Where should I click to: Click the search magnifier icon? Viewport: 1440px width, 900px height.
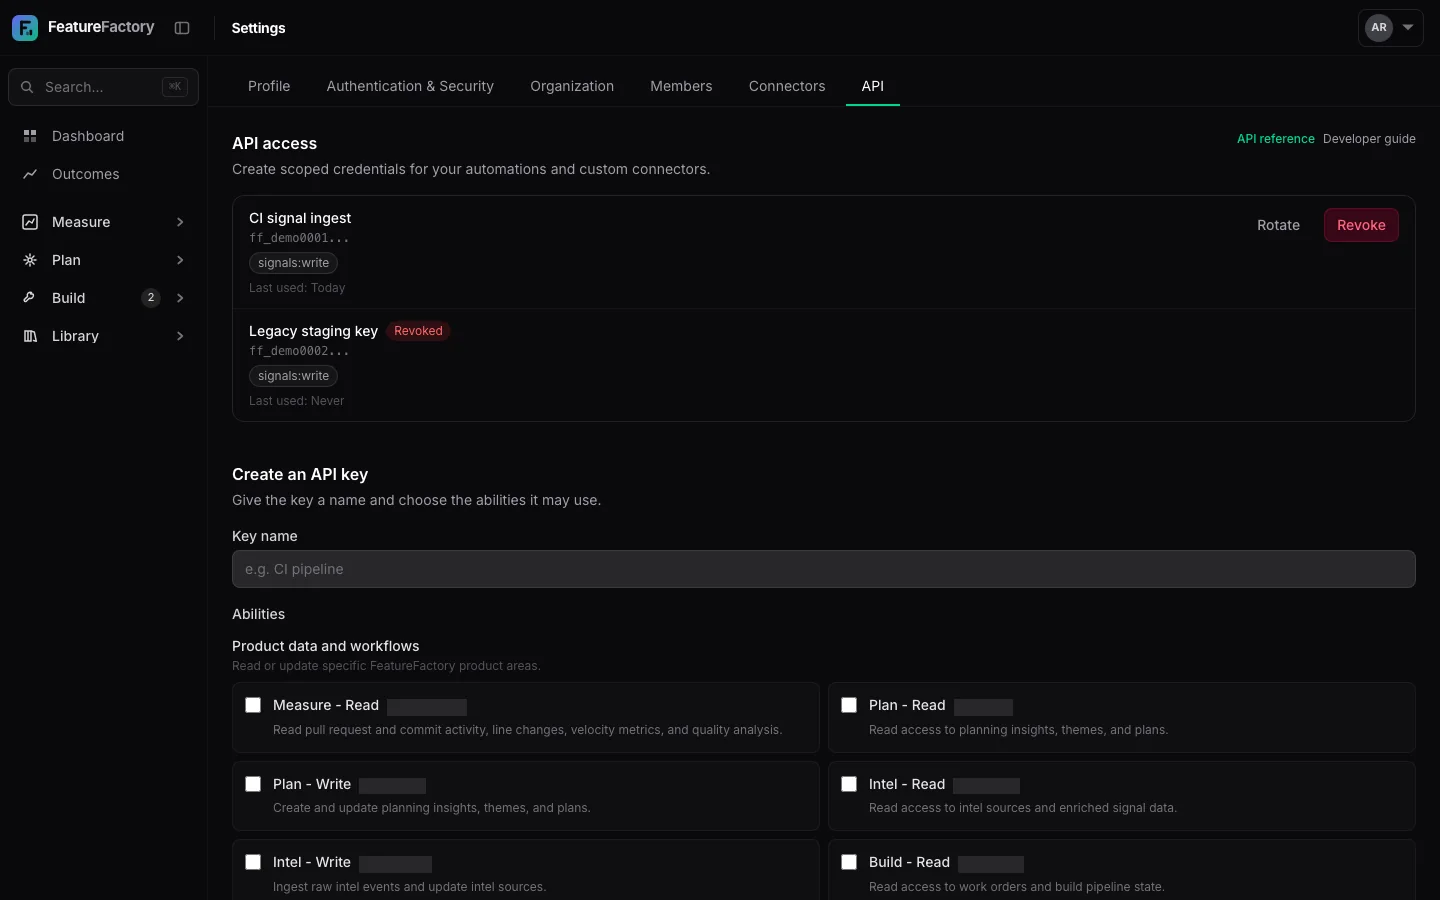[27, 87]
